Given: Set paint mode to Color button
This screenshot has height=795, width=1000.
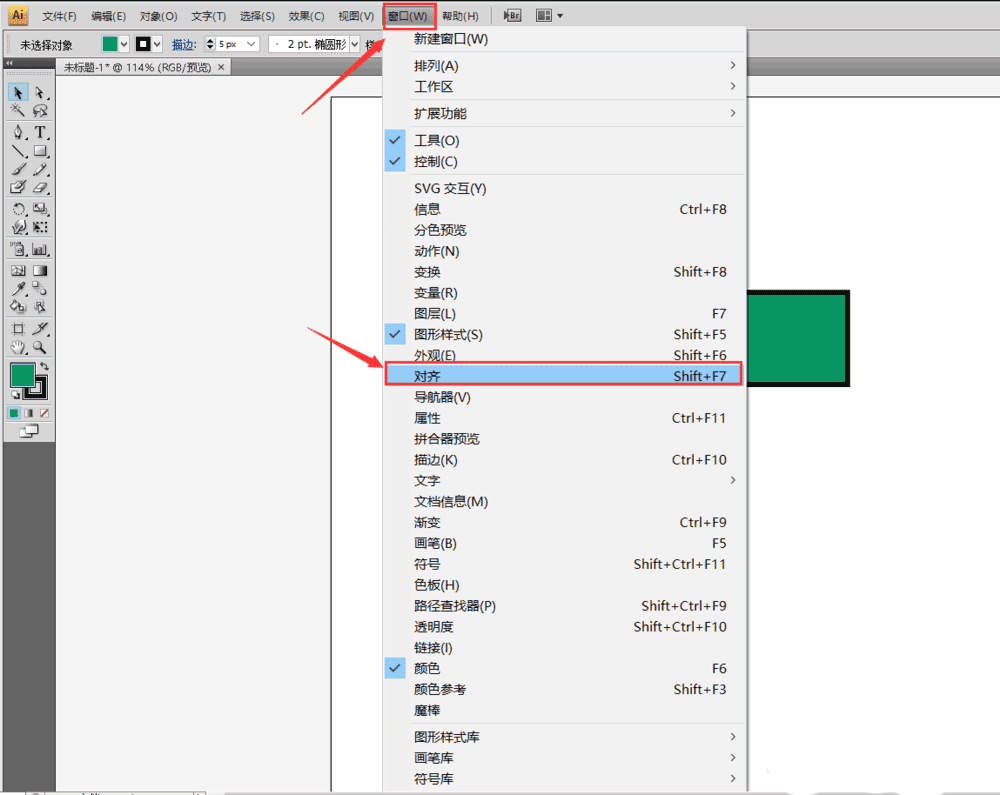Looking at the screenshot, I should tap(14, 413).
